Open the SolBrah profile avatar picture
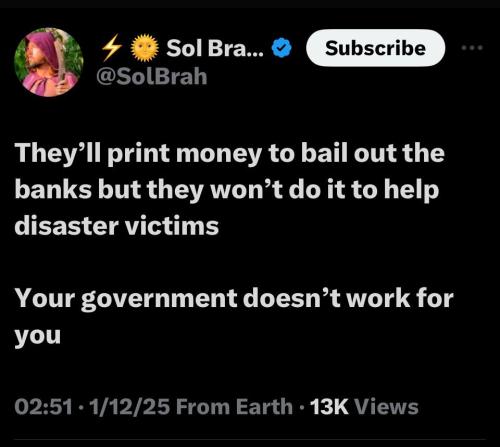 click(x=49, y=62)
